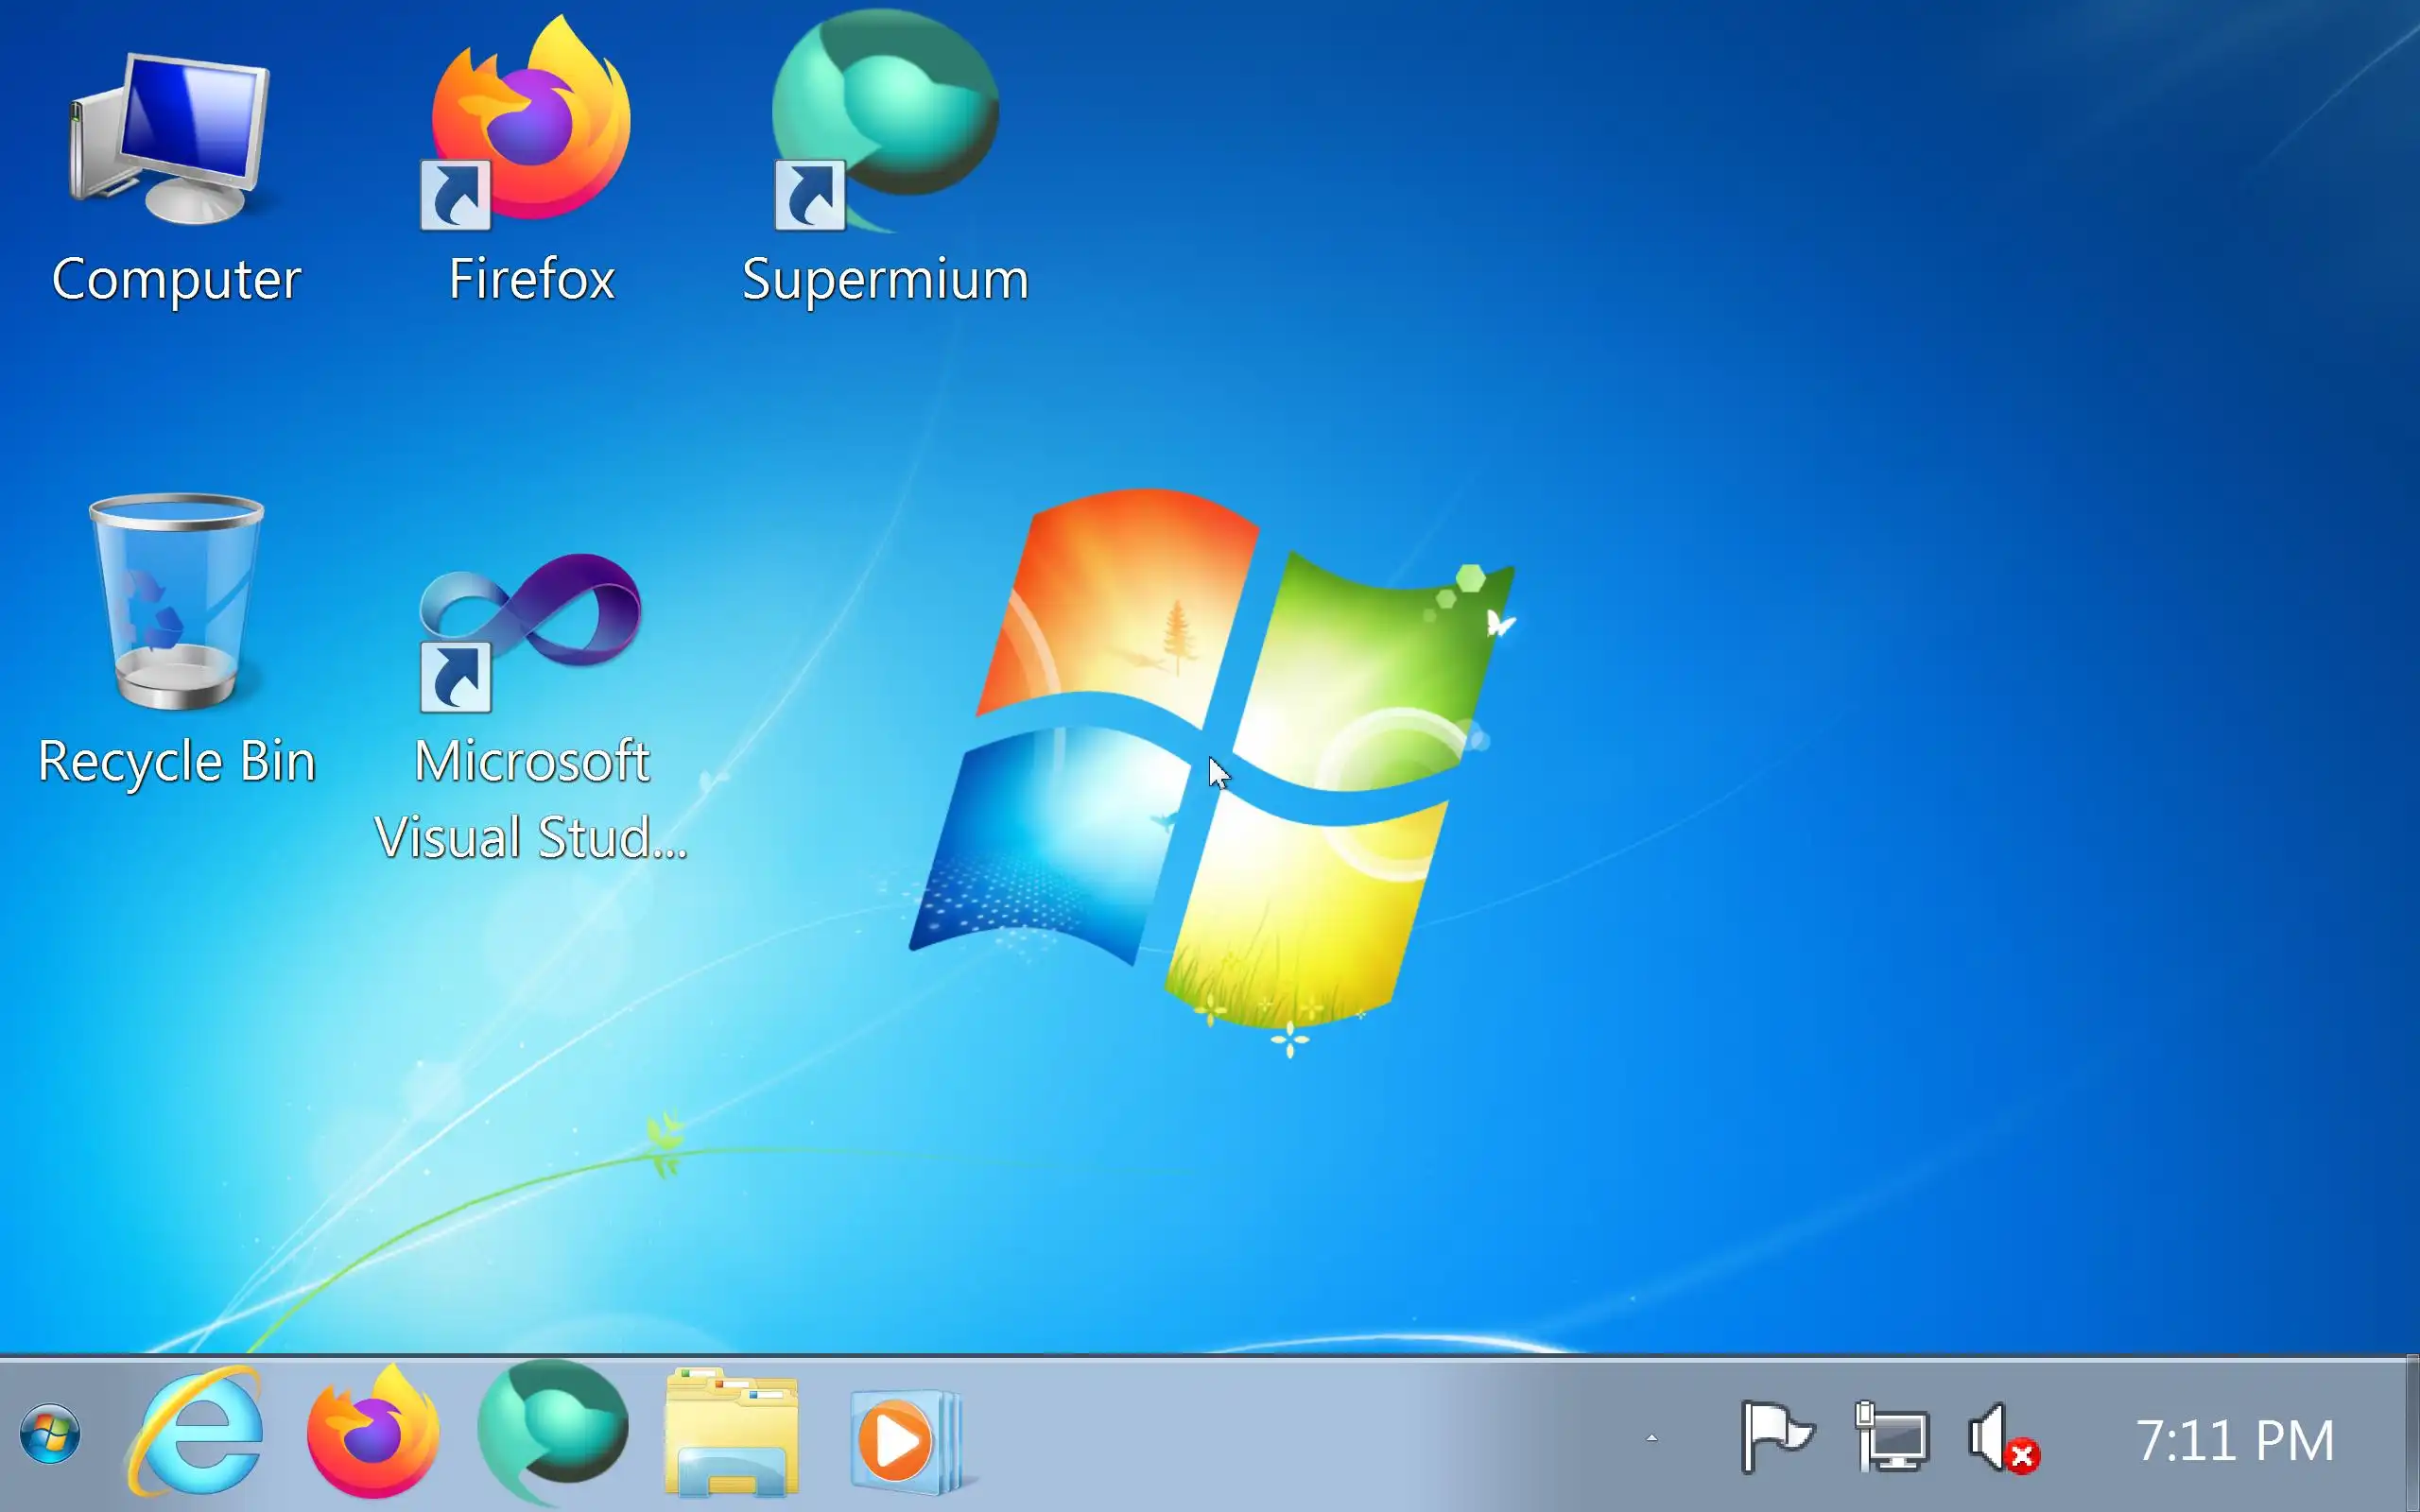This screenshot has width=2420, height=1512.
Task: Select the Supermium desktop shortcut
Action: [884, 120]
